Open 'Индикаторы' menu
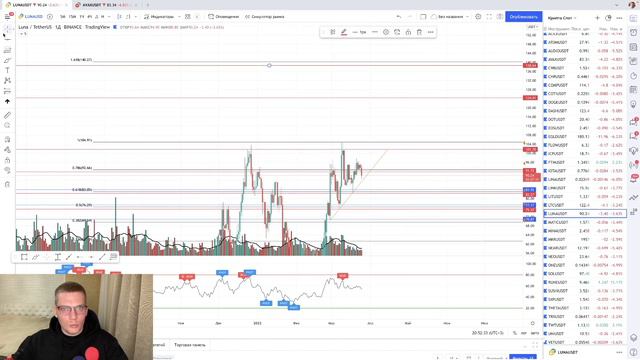 click(159, 17)
